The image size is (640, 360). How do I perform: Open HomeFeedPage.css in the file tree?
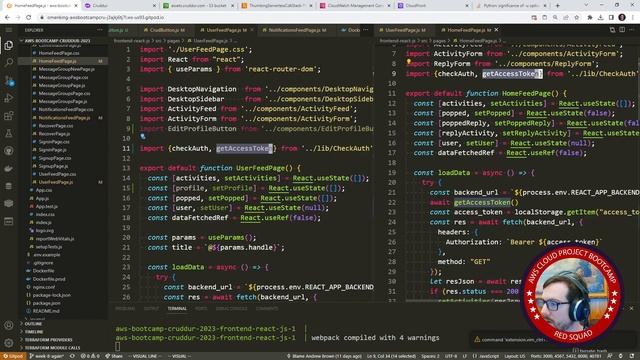point(59,53)
